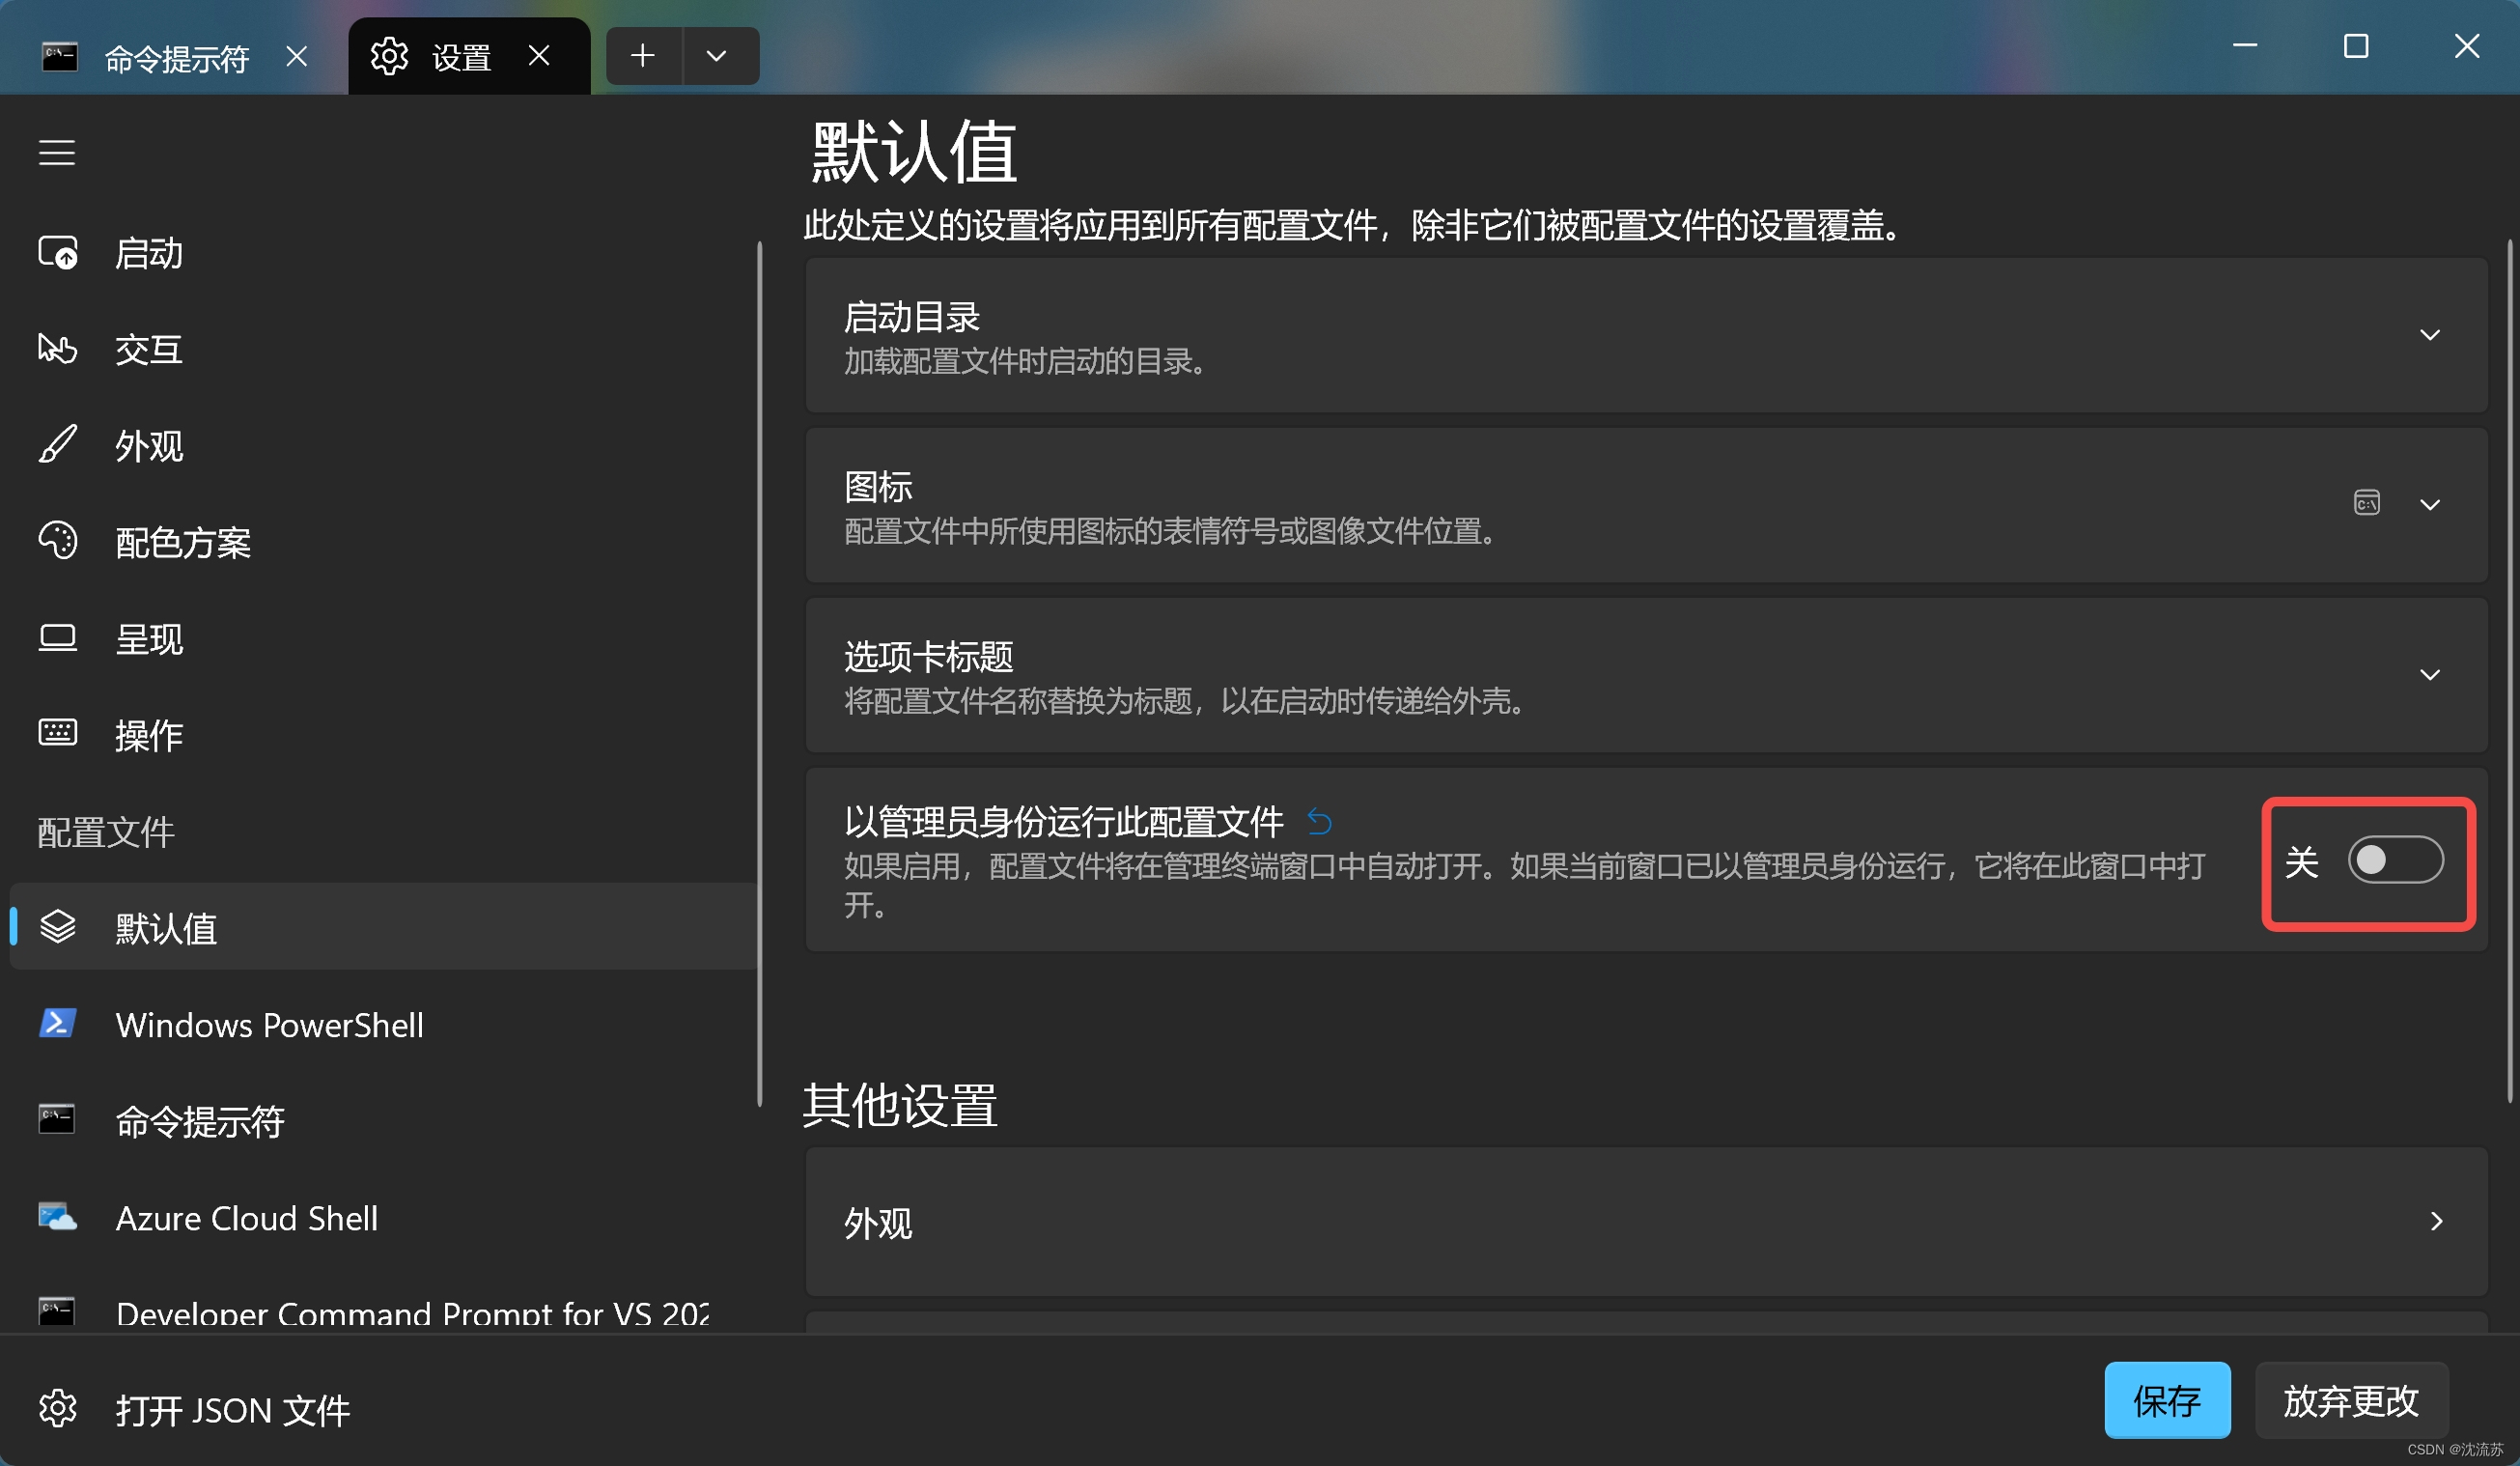Image resolution: width=2520 pixels, height=1466 pixels.
Task: Expand the 图标 icon setting
Action: pos(2429,505)
